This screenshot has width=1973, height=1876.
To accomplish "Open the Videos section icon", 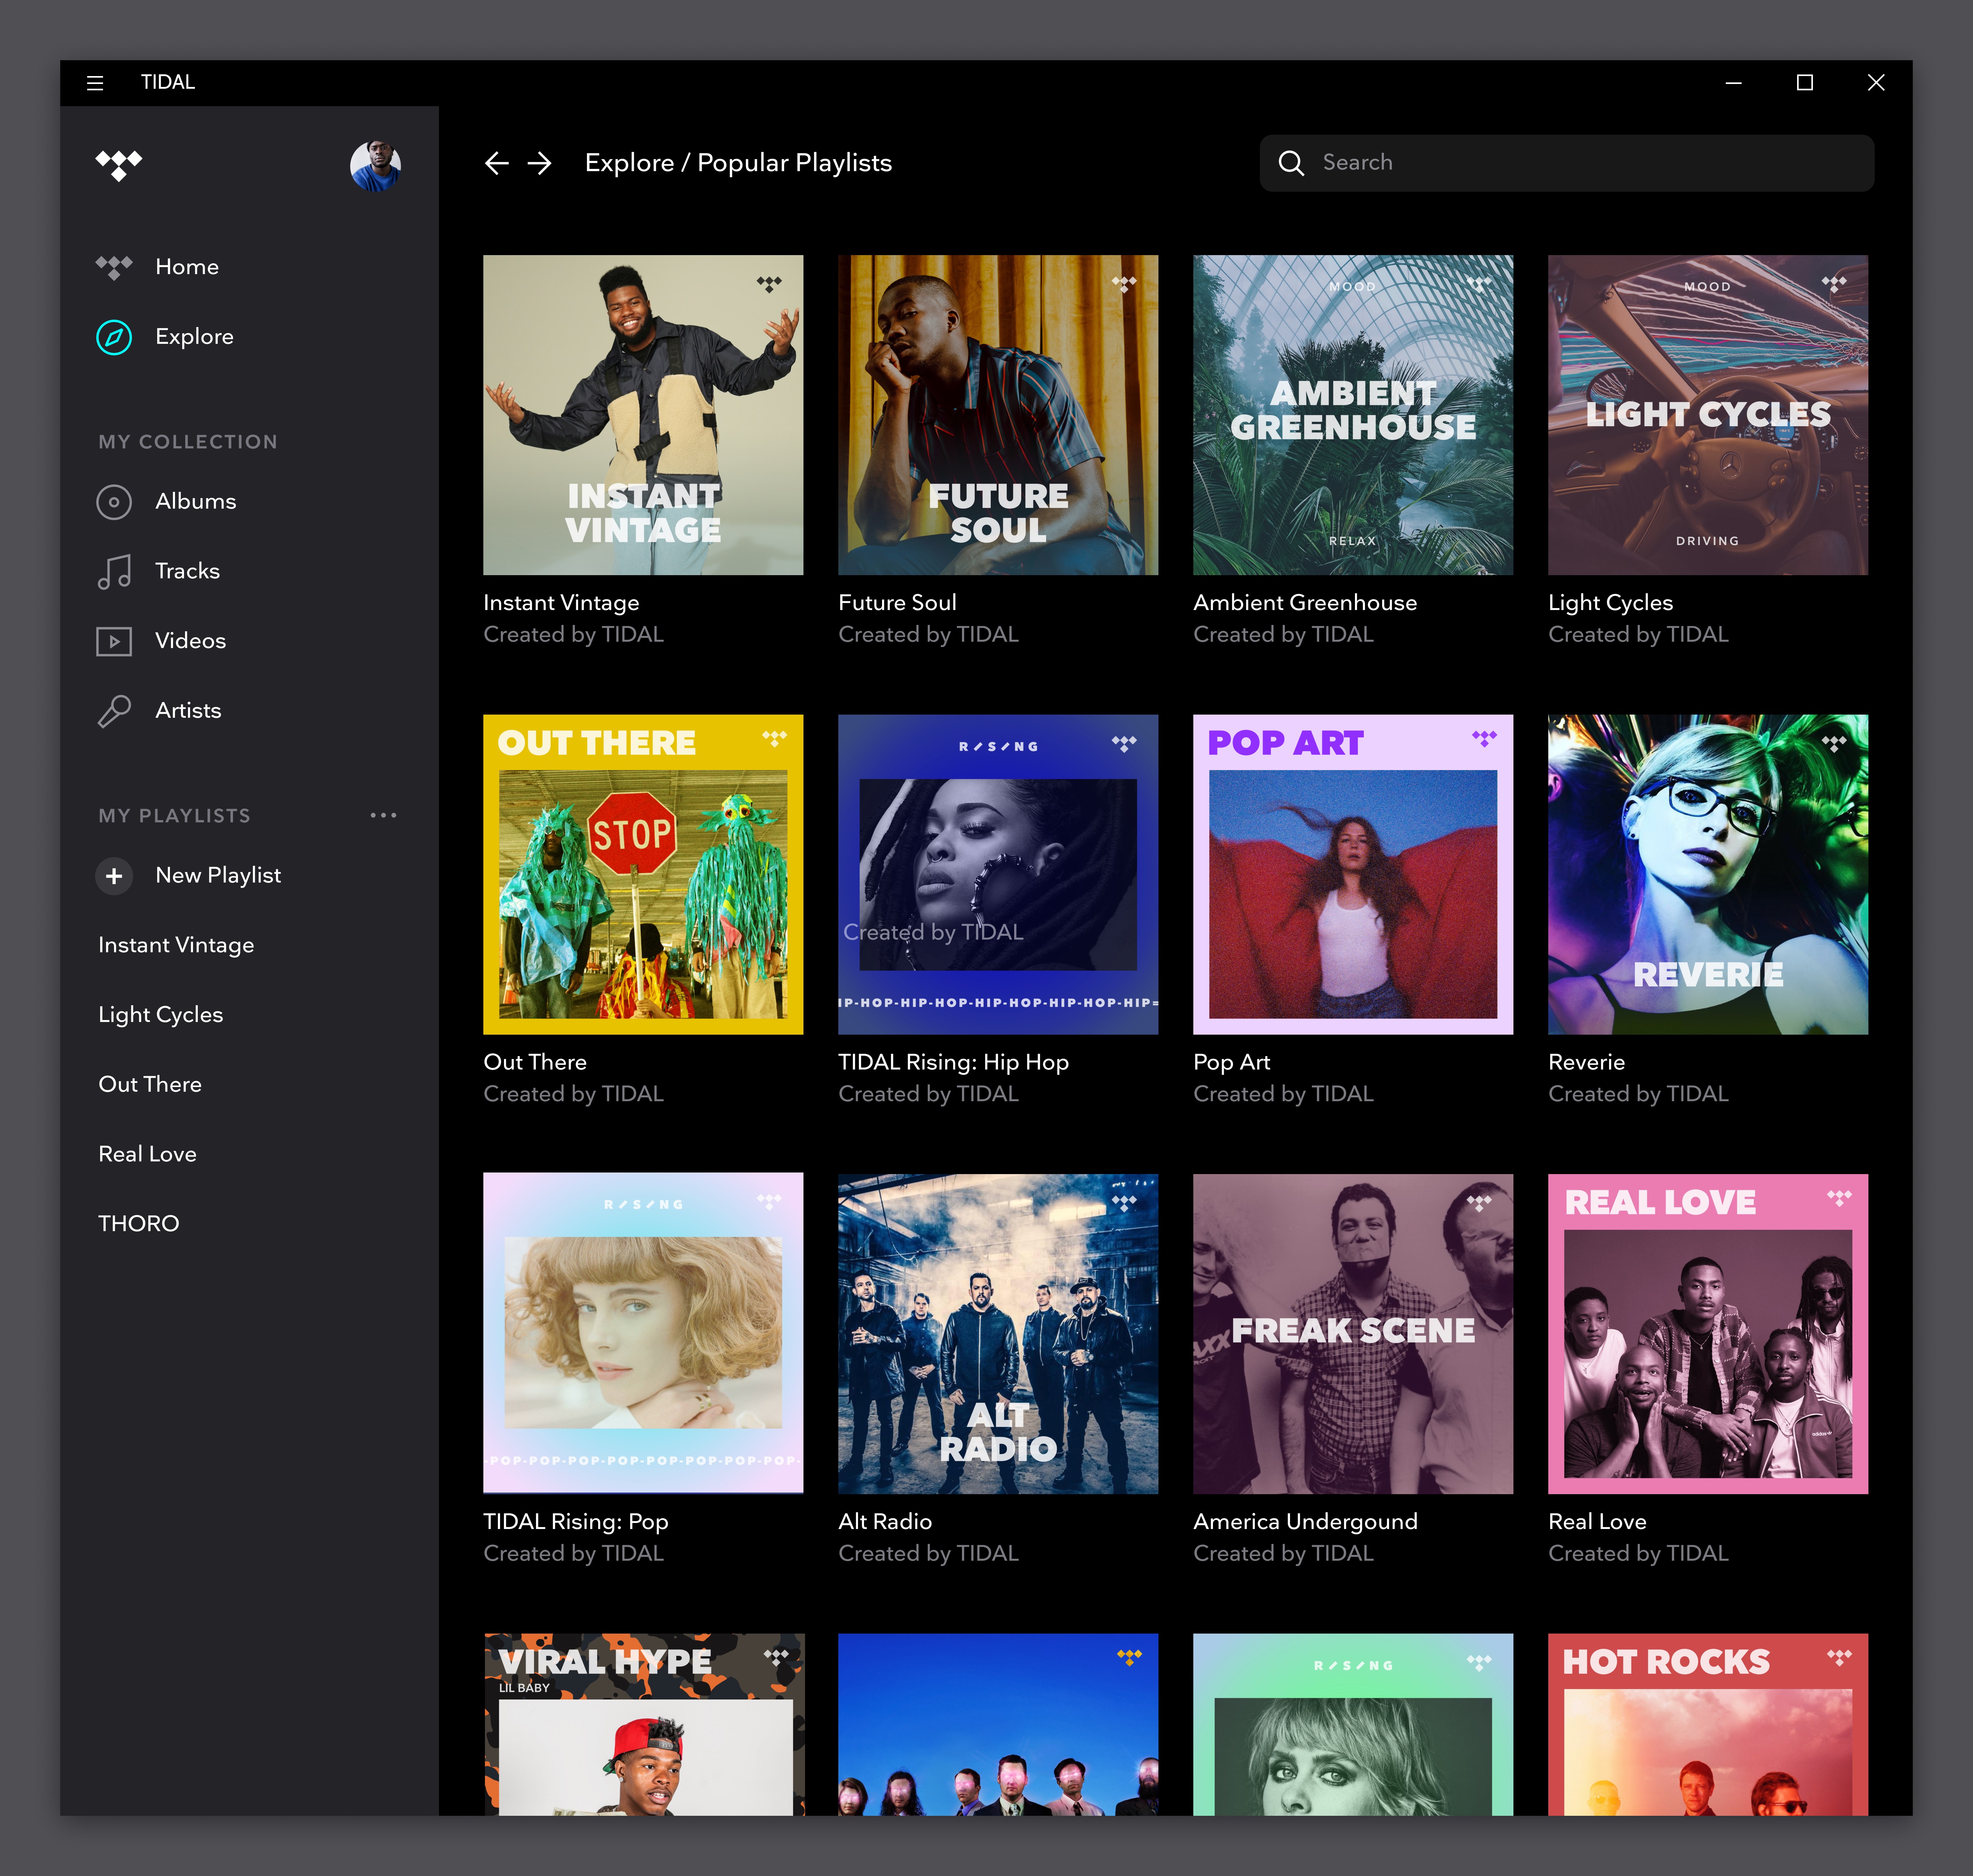I will pos(114,641).
